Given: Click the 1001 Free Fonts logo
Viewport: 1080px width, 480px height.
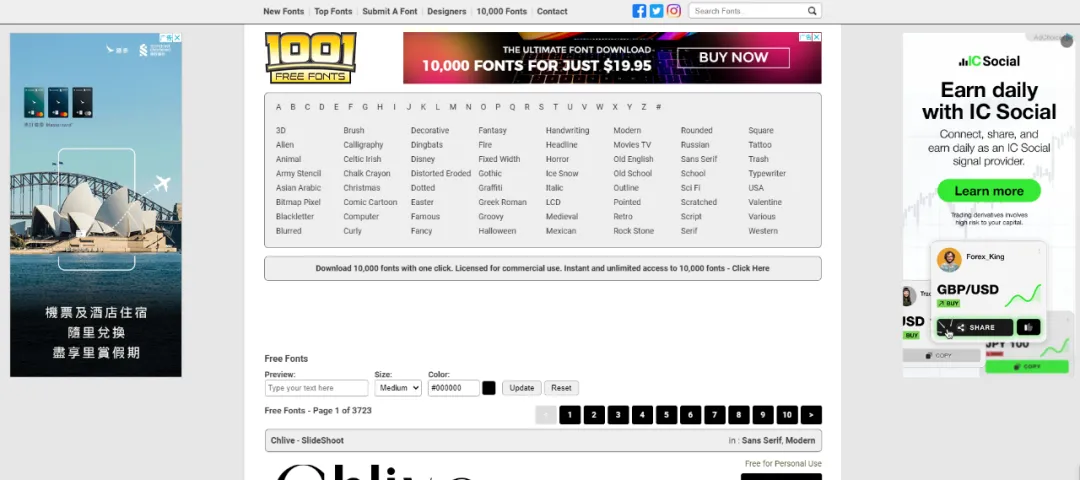Looking at the screenshot, I should [311, 58].
